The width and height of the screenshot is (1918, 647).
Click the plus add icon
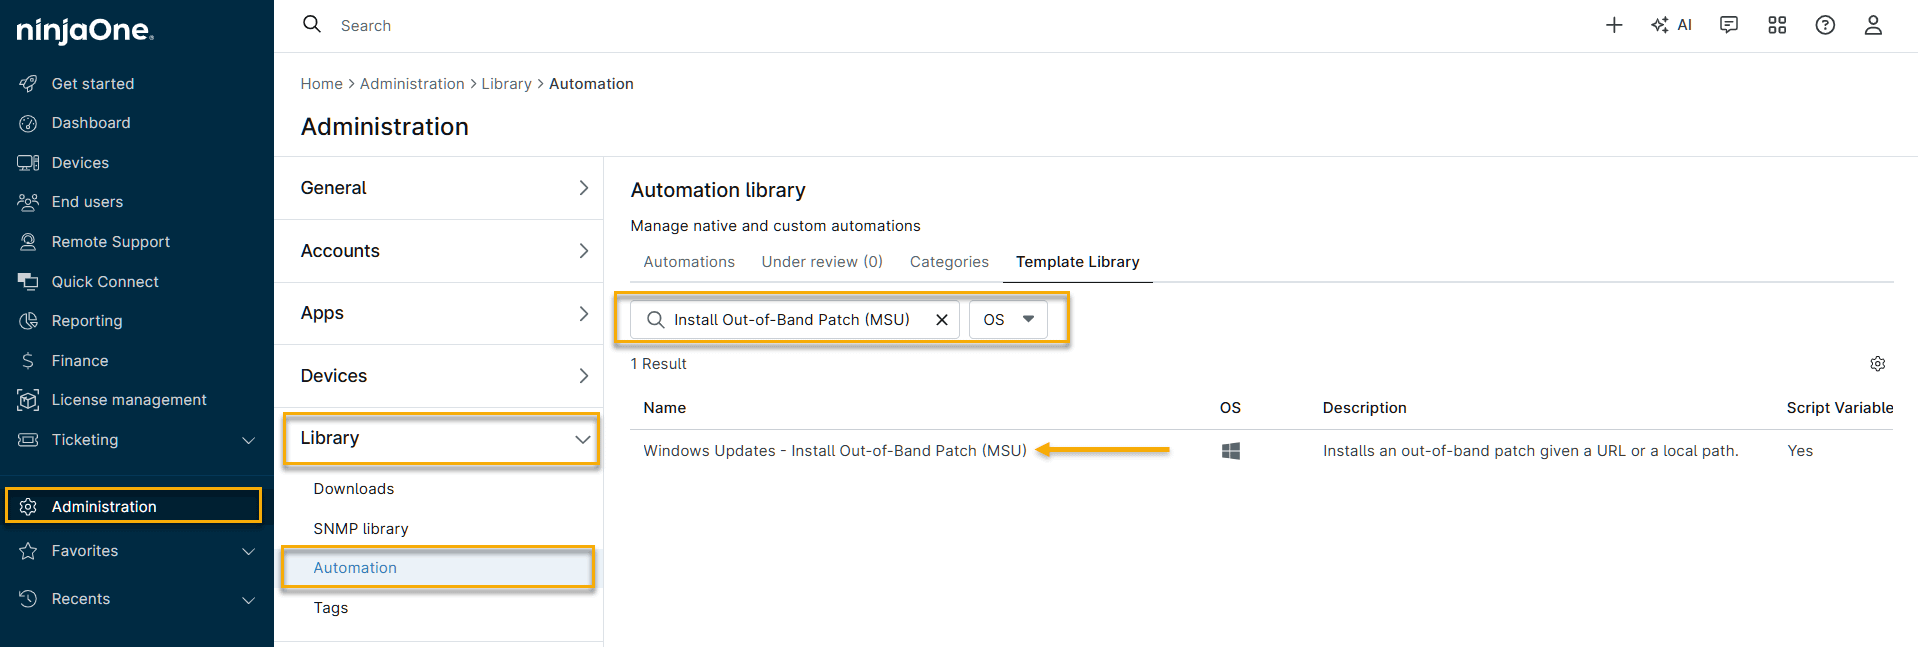1614,25
